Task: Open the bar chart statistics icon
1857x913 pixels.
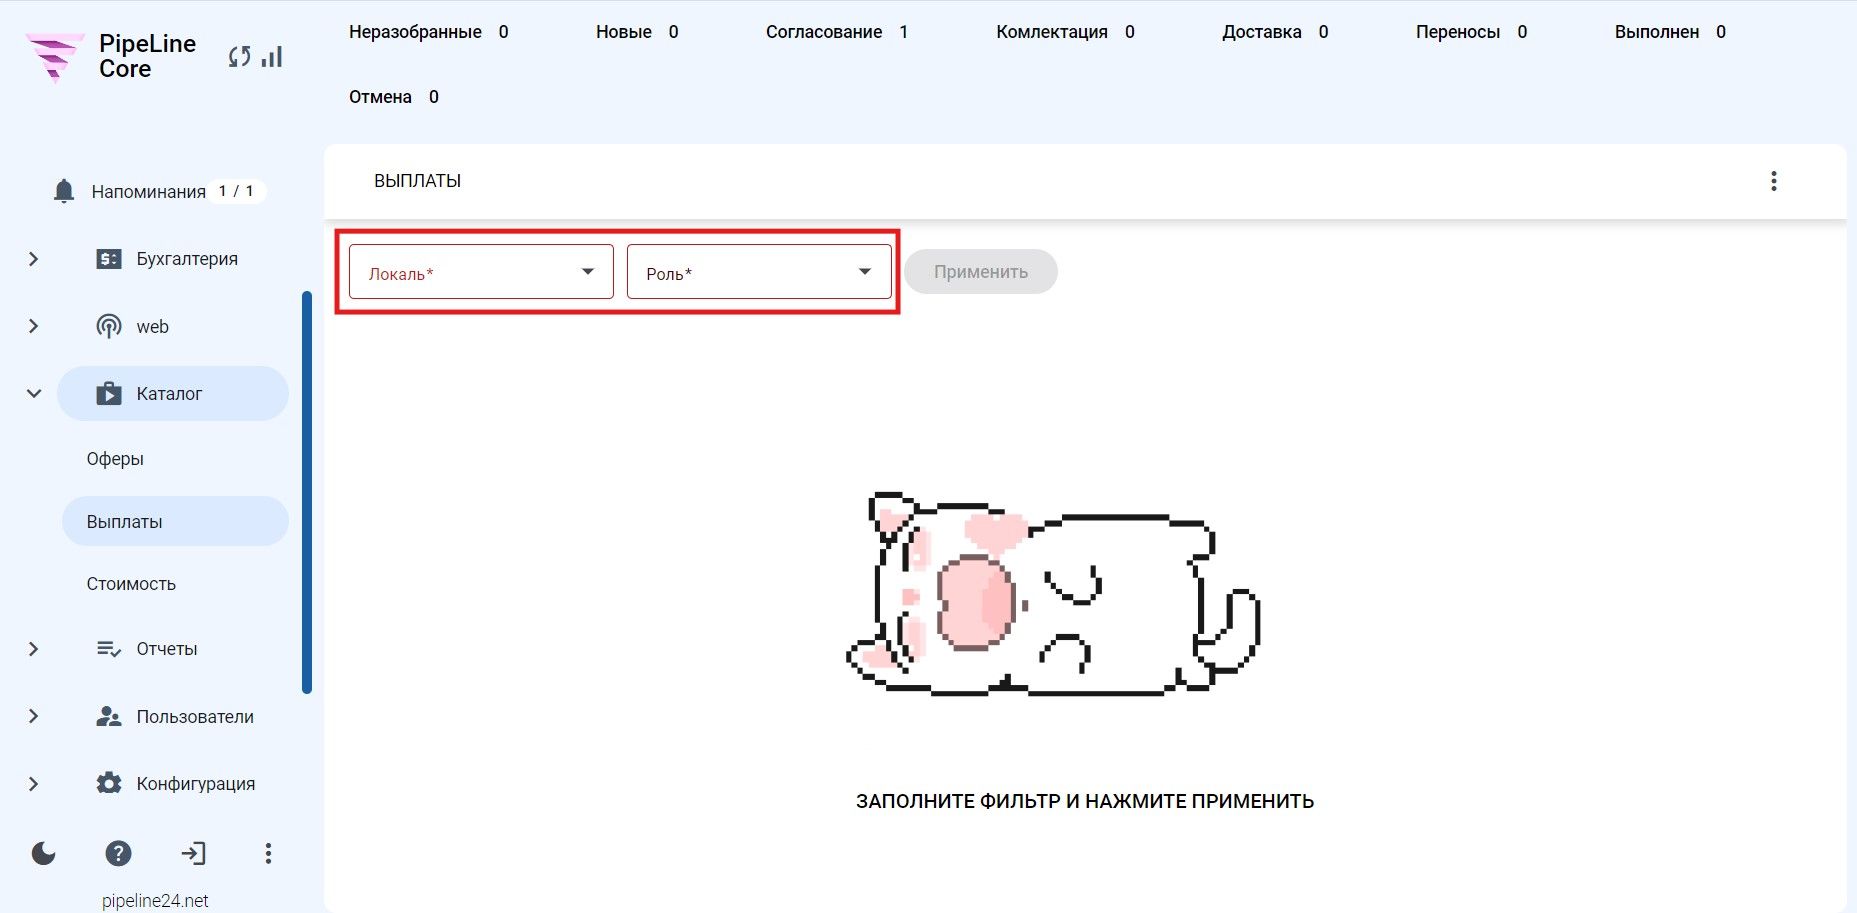Action: (x=272, y=57)
